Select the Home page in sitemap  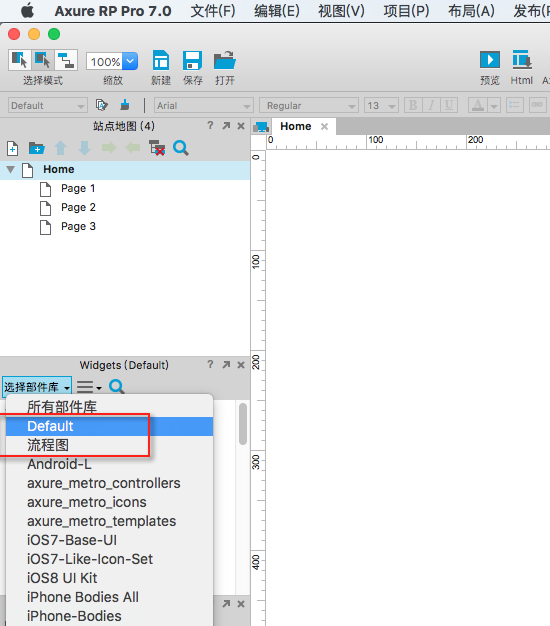125,170
